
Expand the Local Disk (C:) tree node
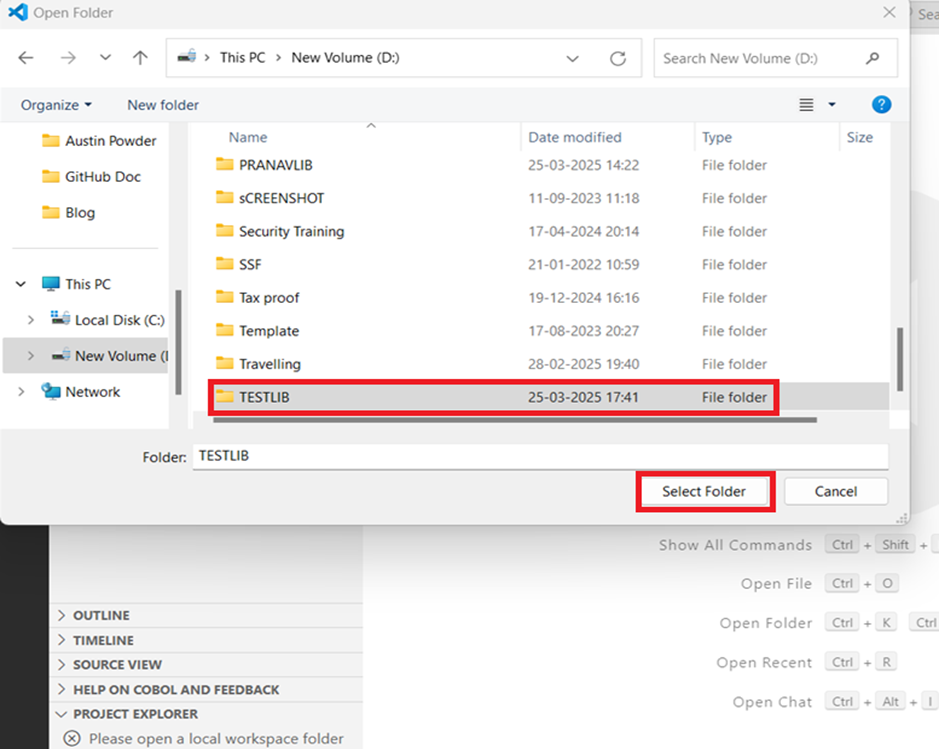[31, 320]
